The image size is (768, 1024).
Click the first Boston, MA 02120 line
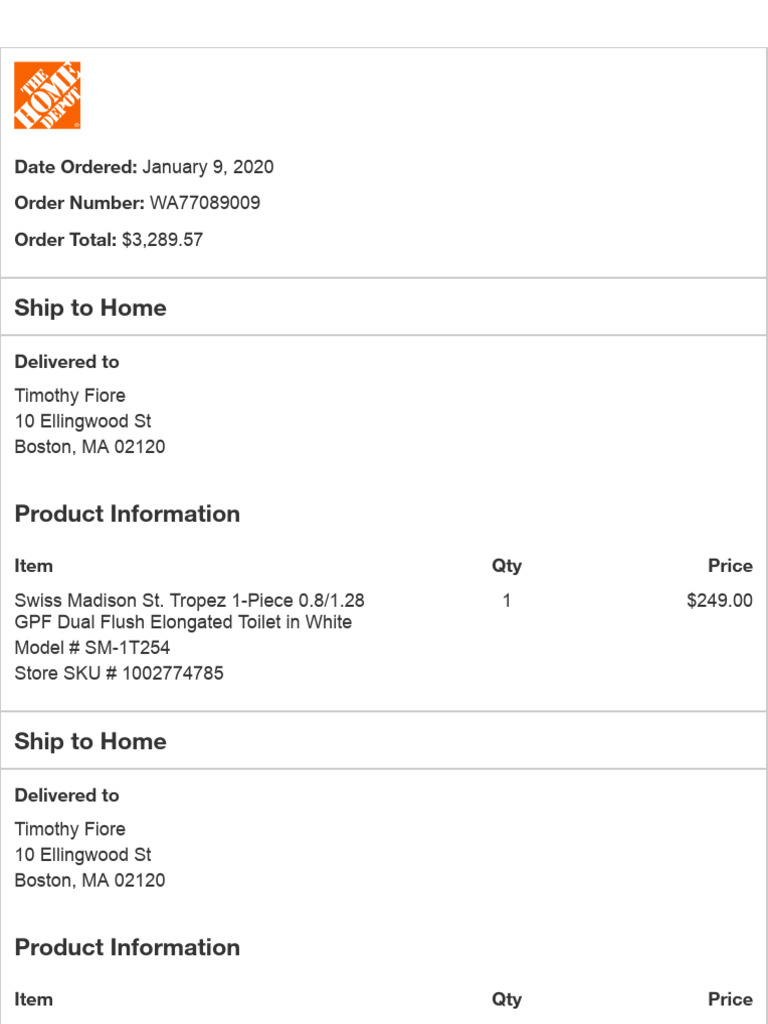tap(90, 447)
